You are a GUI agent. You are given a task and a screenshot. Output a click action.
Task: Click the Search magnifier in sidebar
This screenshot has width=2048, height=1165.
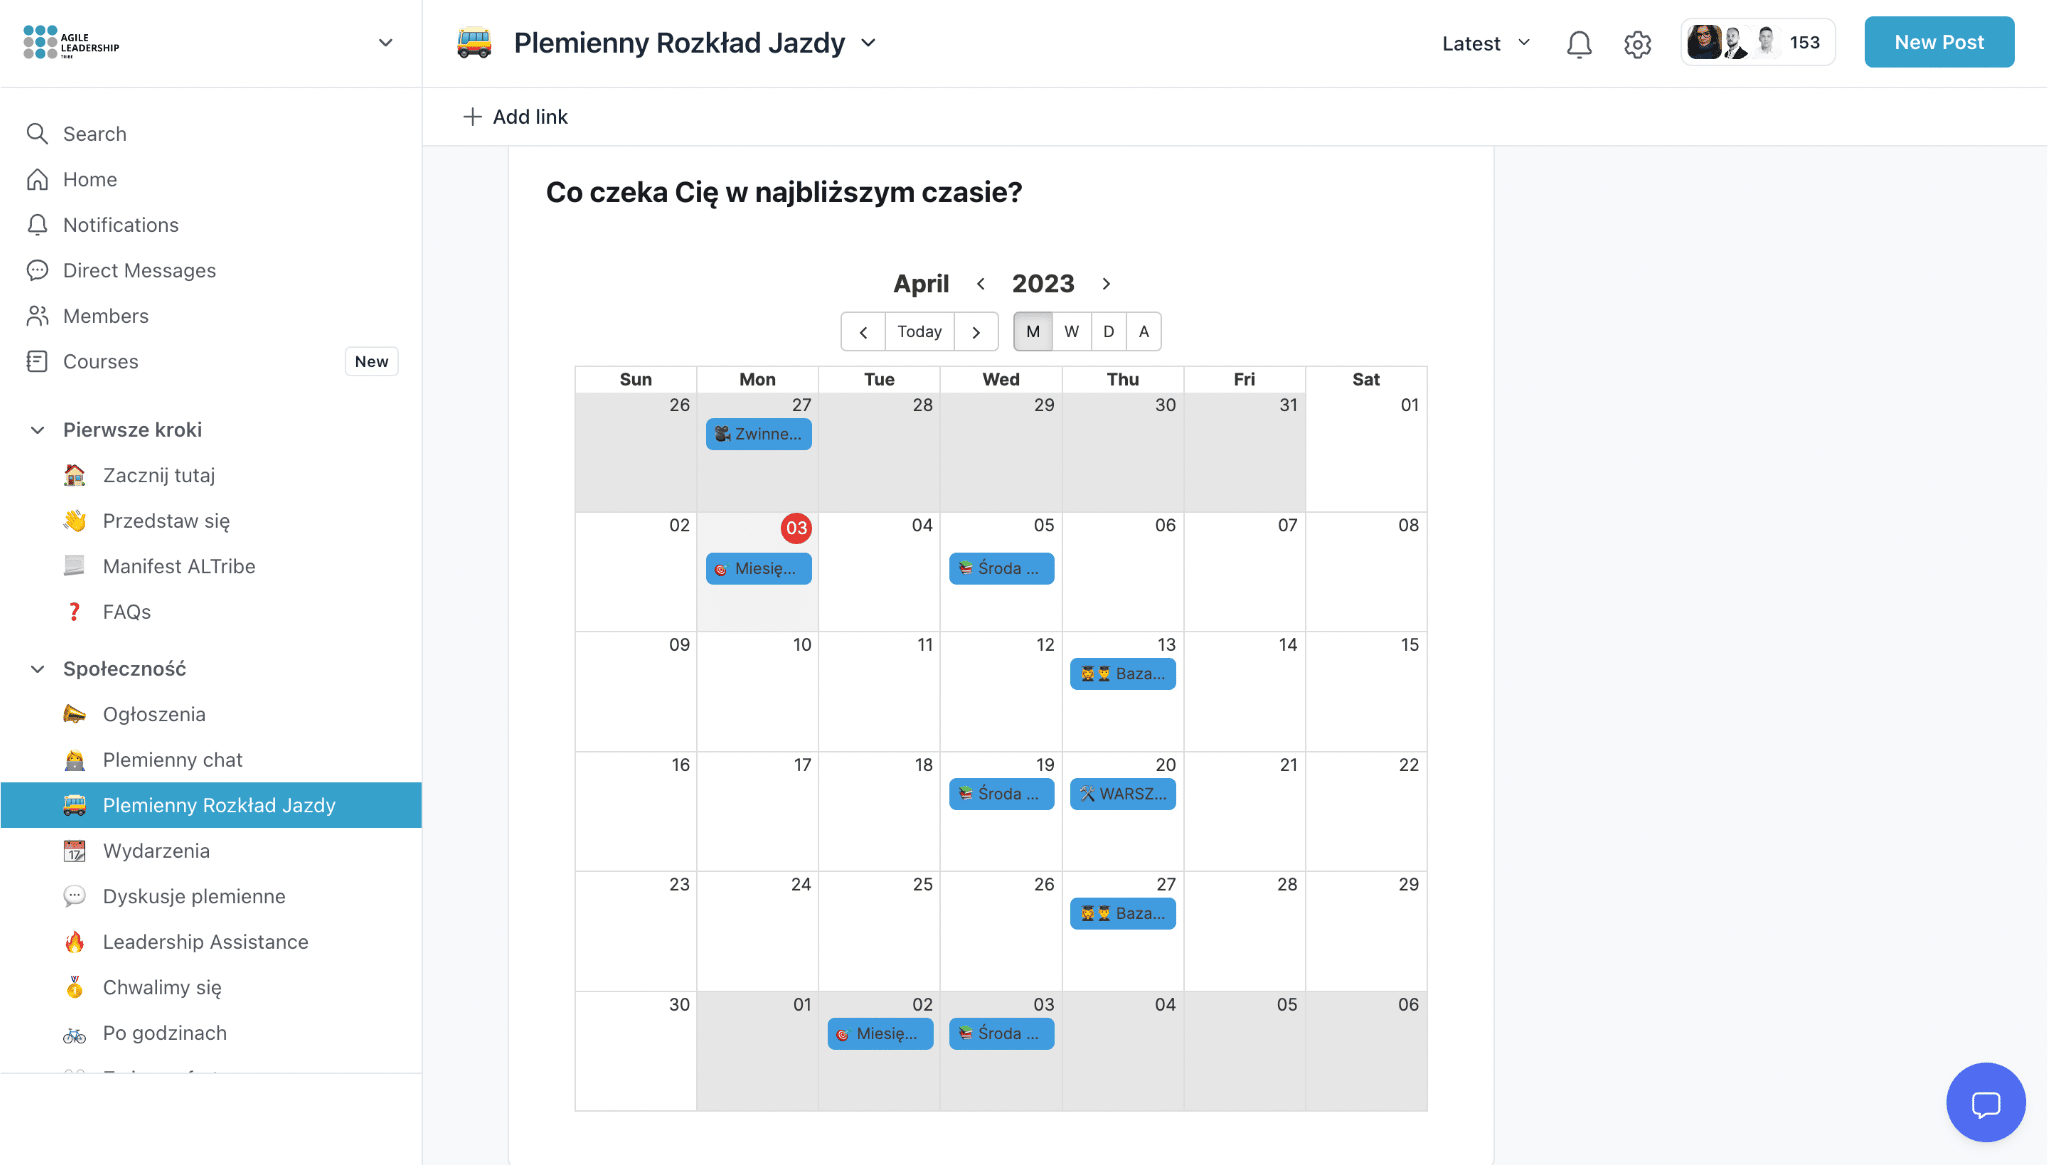click(37, 134)
